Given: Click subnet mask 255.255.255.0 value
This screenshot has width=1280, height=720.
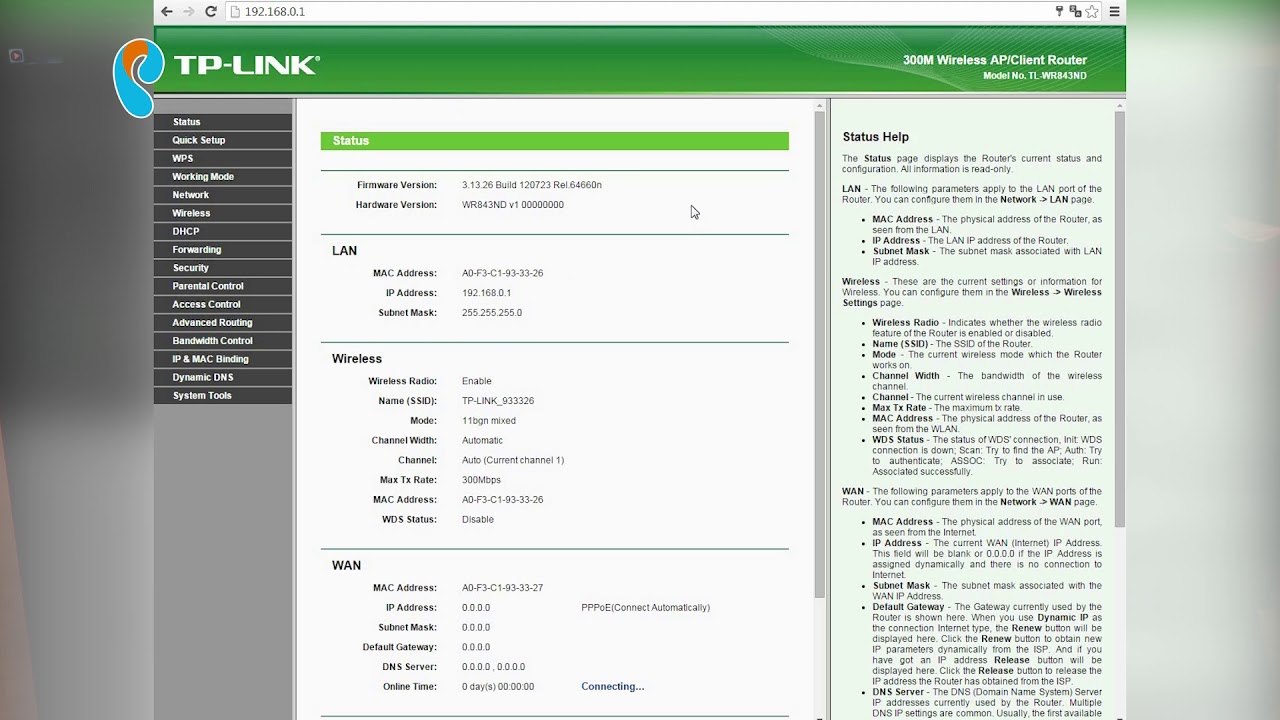Looking at the screenshot, I should pyautogui.click(x=491, y=313).
